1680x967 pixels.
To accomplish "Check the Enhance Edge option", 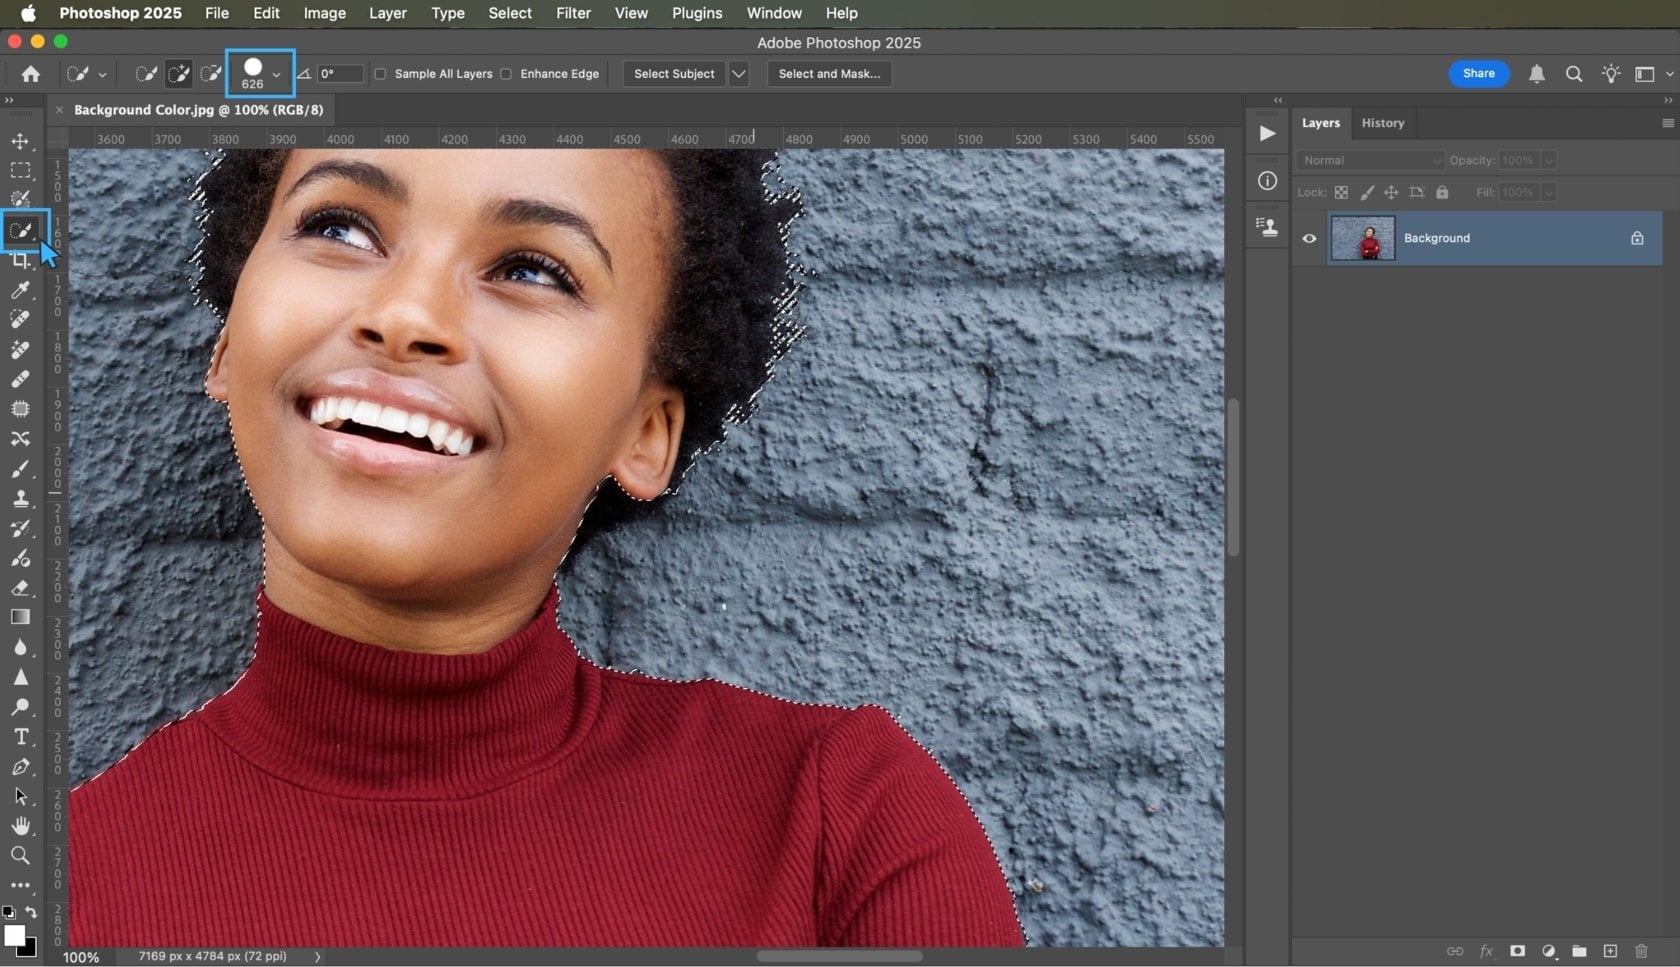I will coord(507,74).
